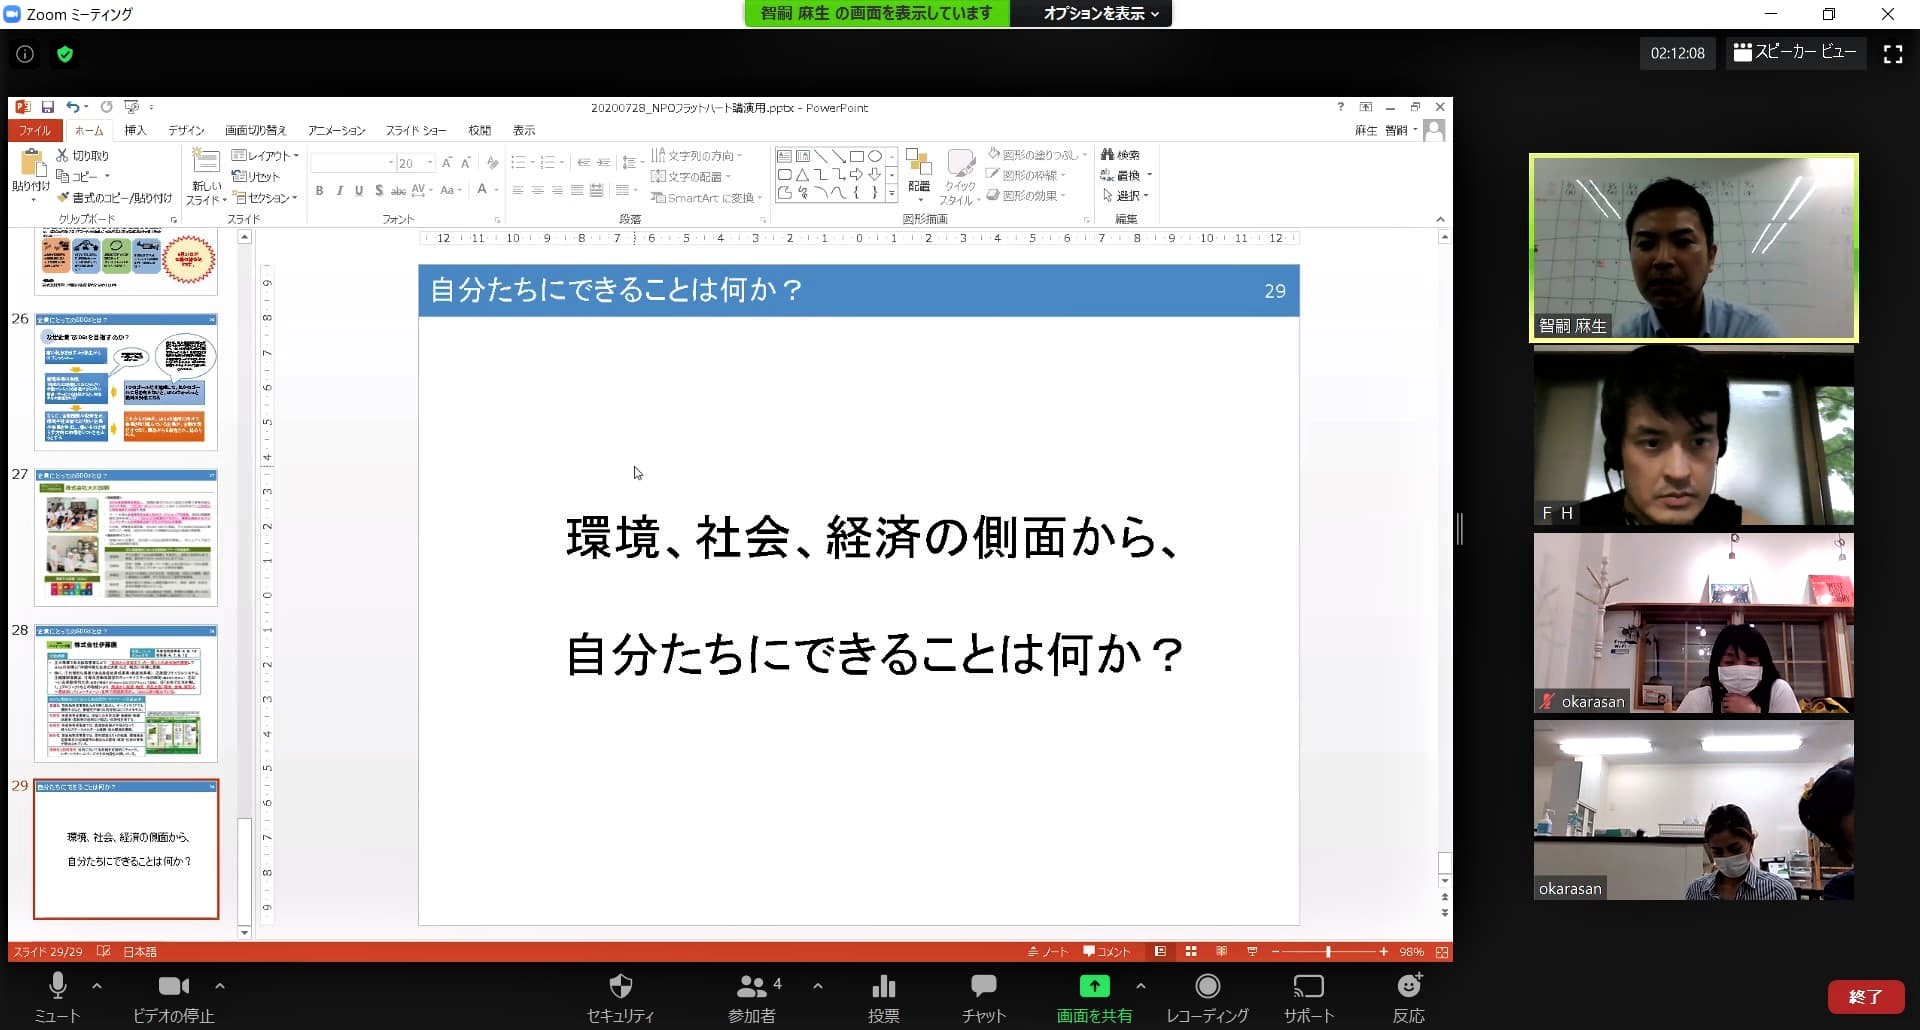Viewport: 1920px width, 1030px height.
Task: Open クイックスタイル gallery
Action: tap(960, 178)
